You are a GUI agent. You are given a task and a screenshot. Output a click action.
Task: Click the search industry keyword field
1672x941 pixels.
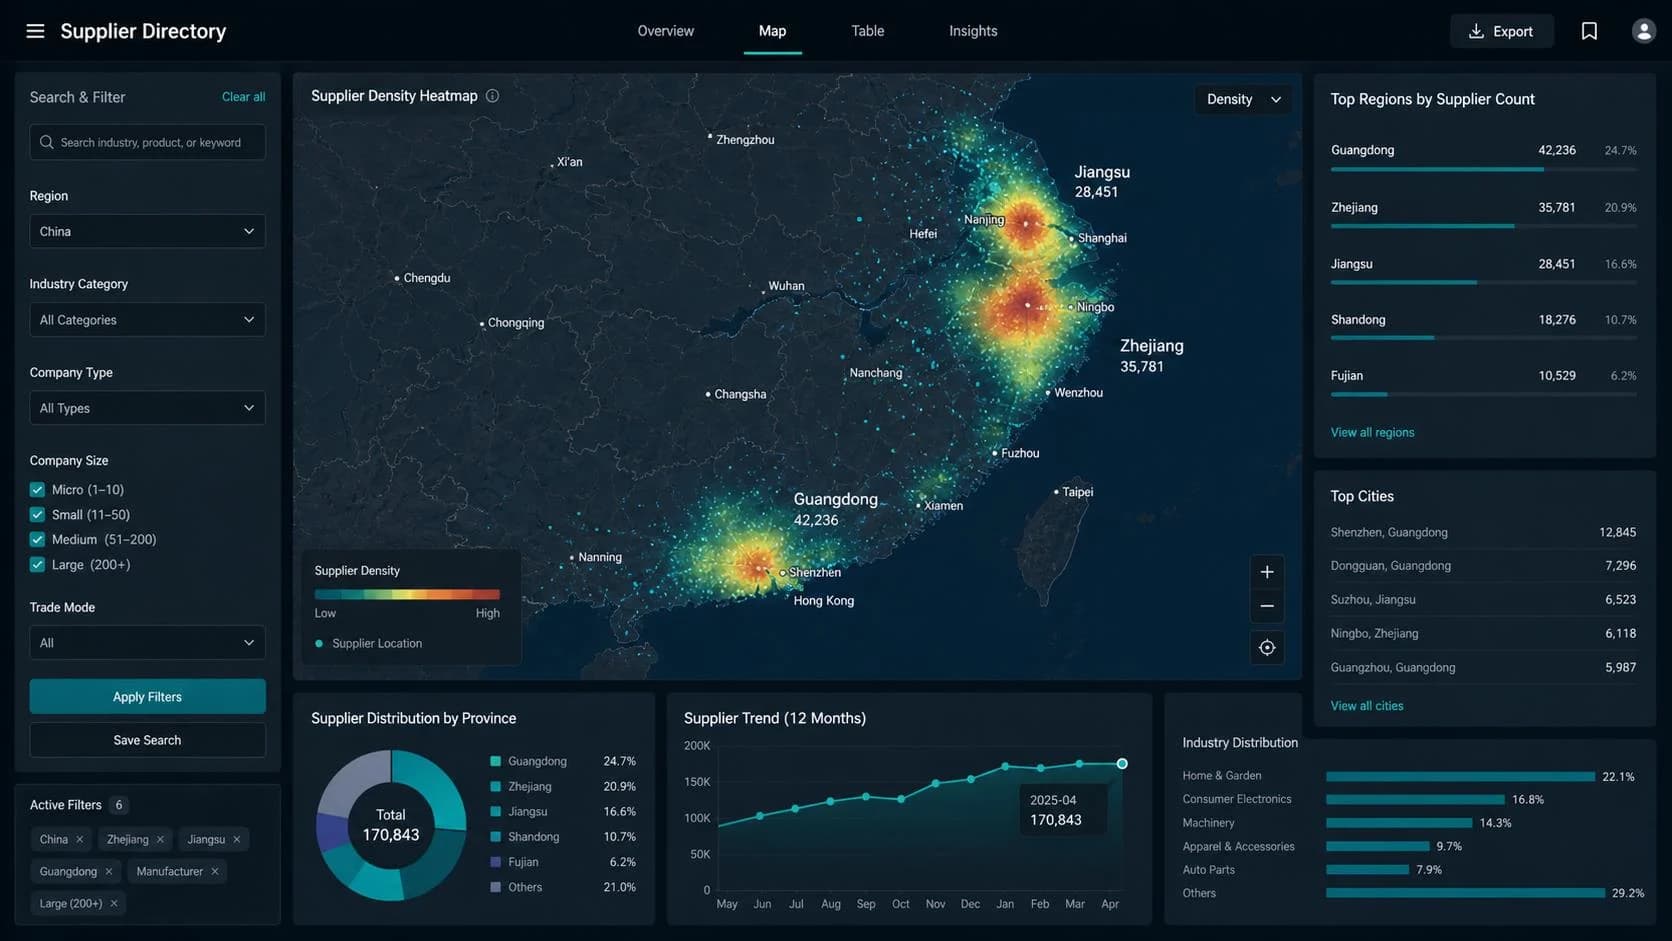coord(147,142)
